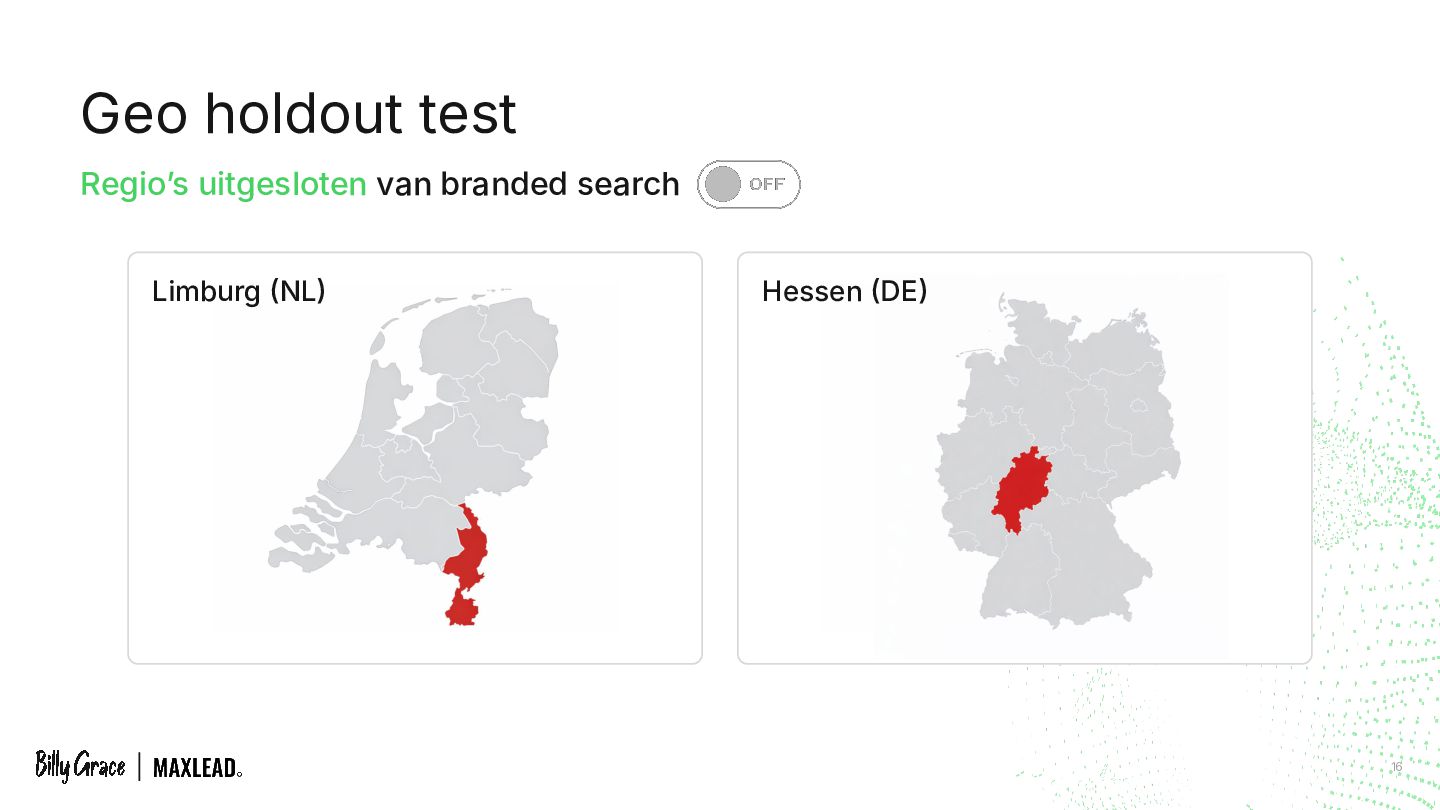Click the Billy Grace logo
The image size is (1440, 810).
(x=80, y=766)
